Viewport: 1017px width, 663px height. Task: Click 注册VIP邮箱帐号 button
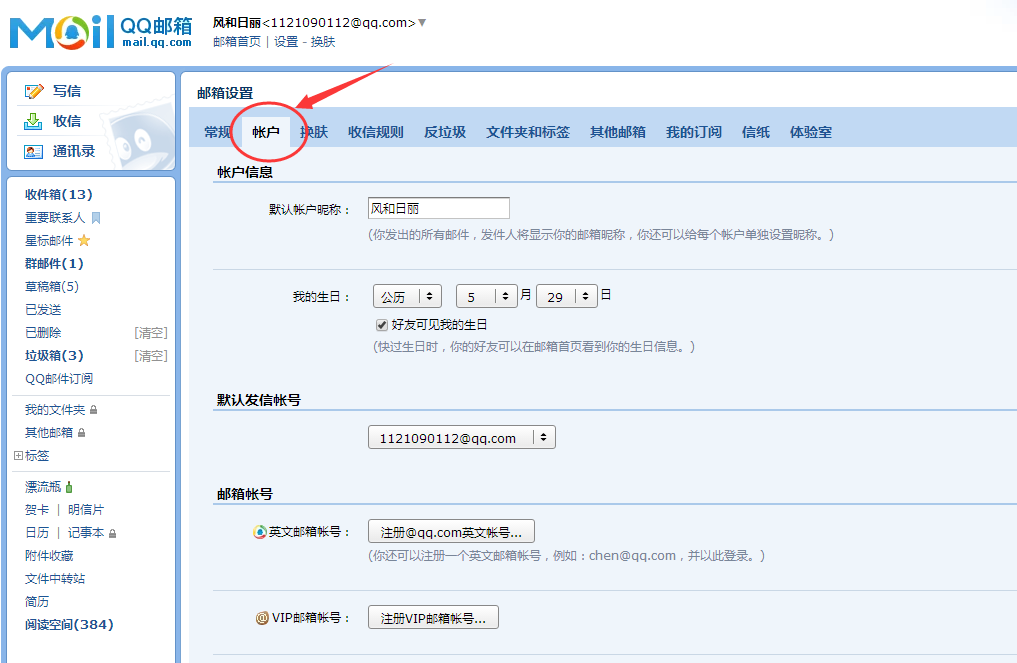(433, 618)
